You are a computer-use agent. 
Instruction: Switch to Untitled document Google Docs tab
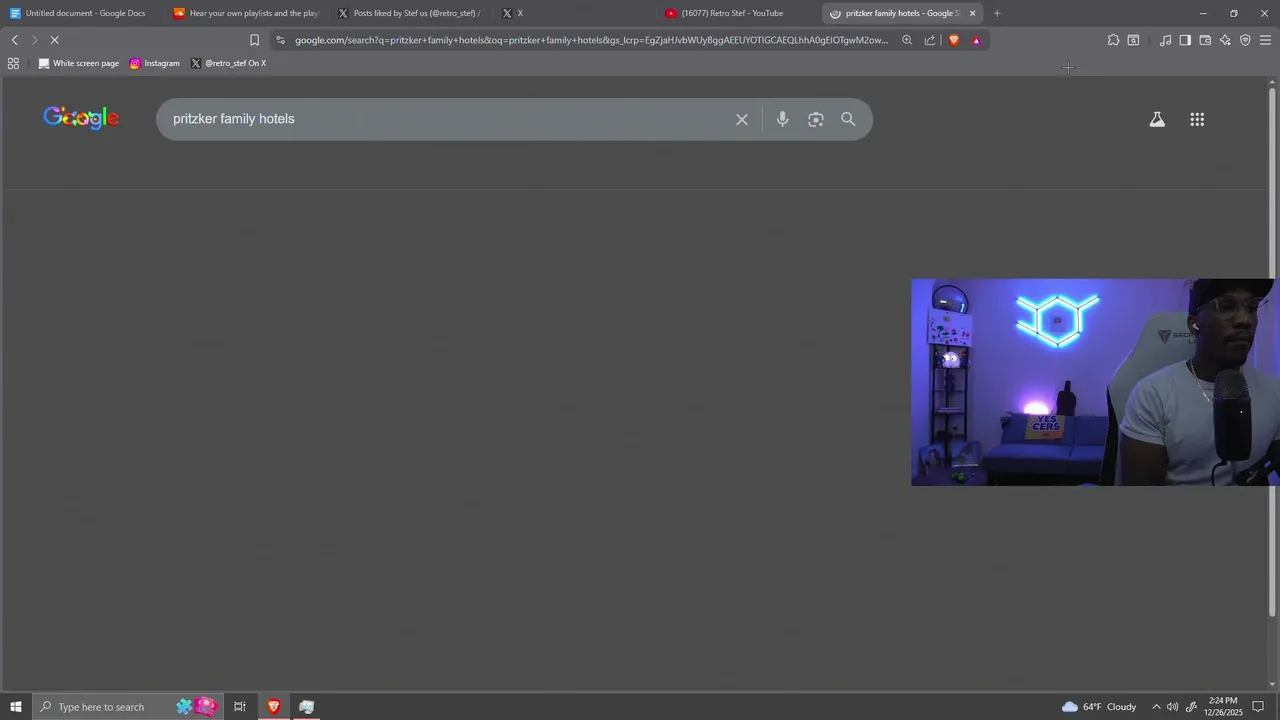pos(78,13)
